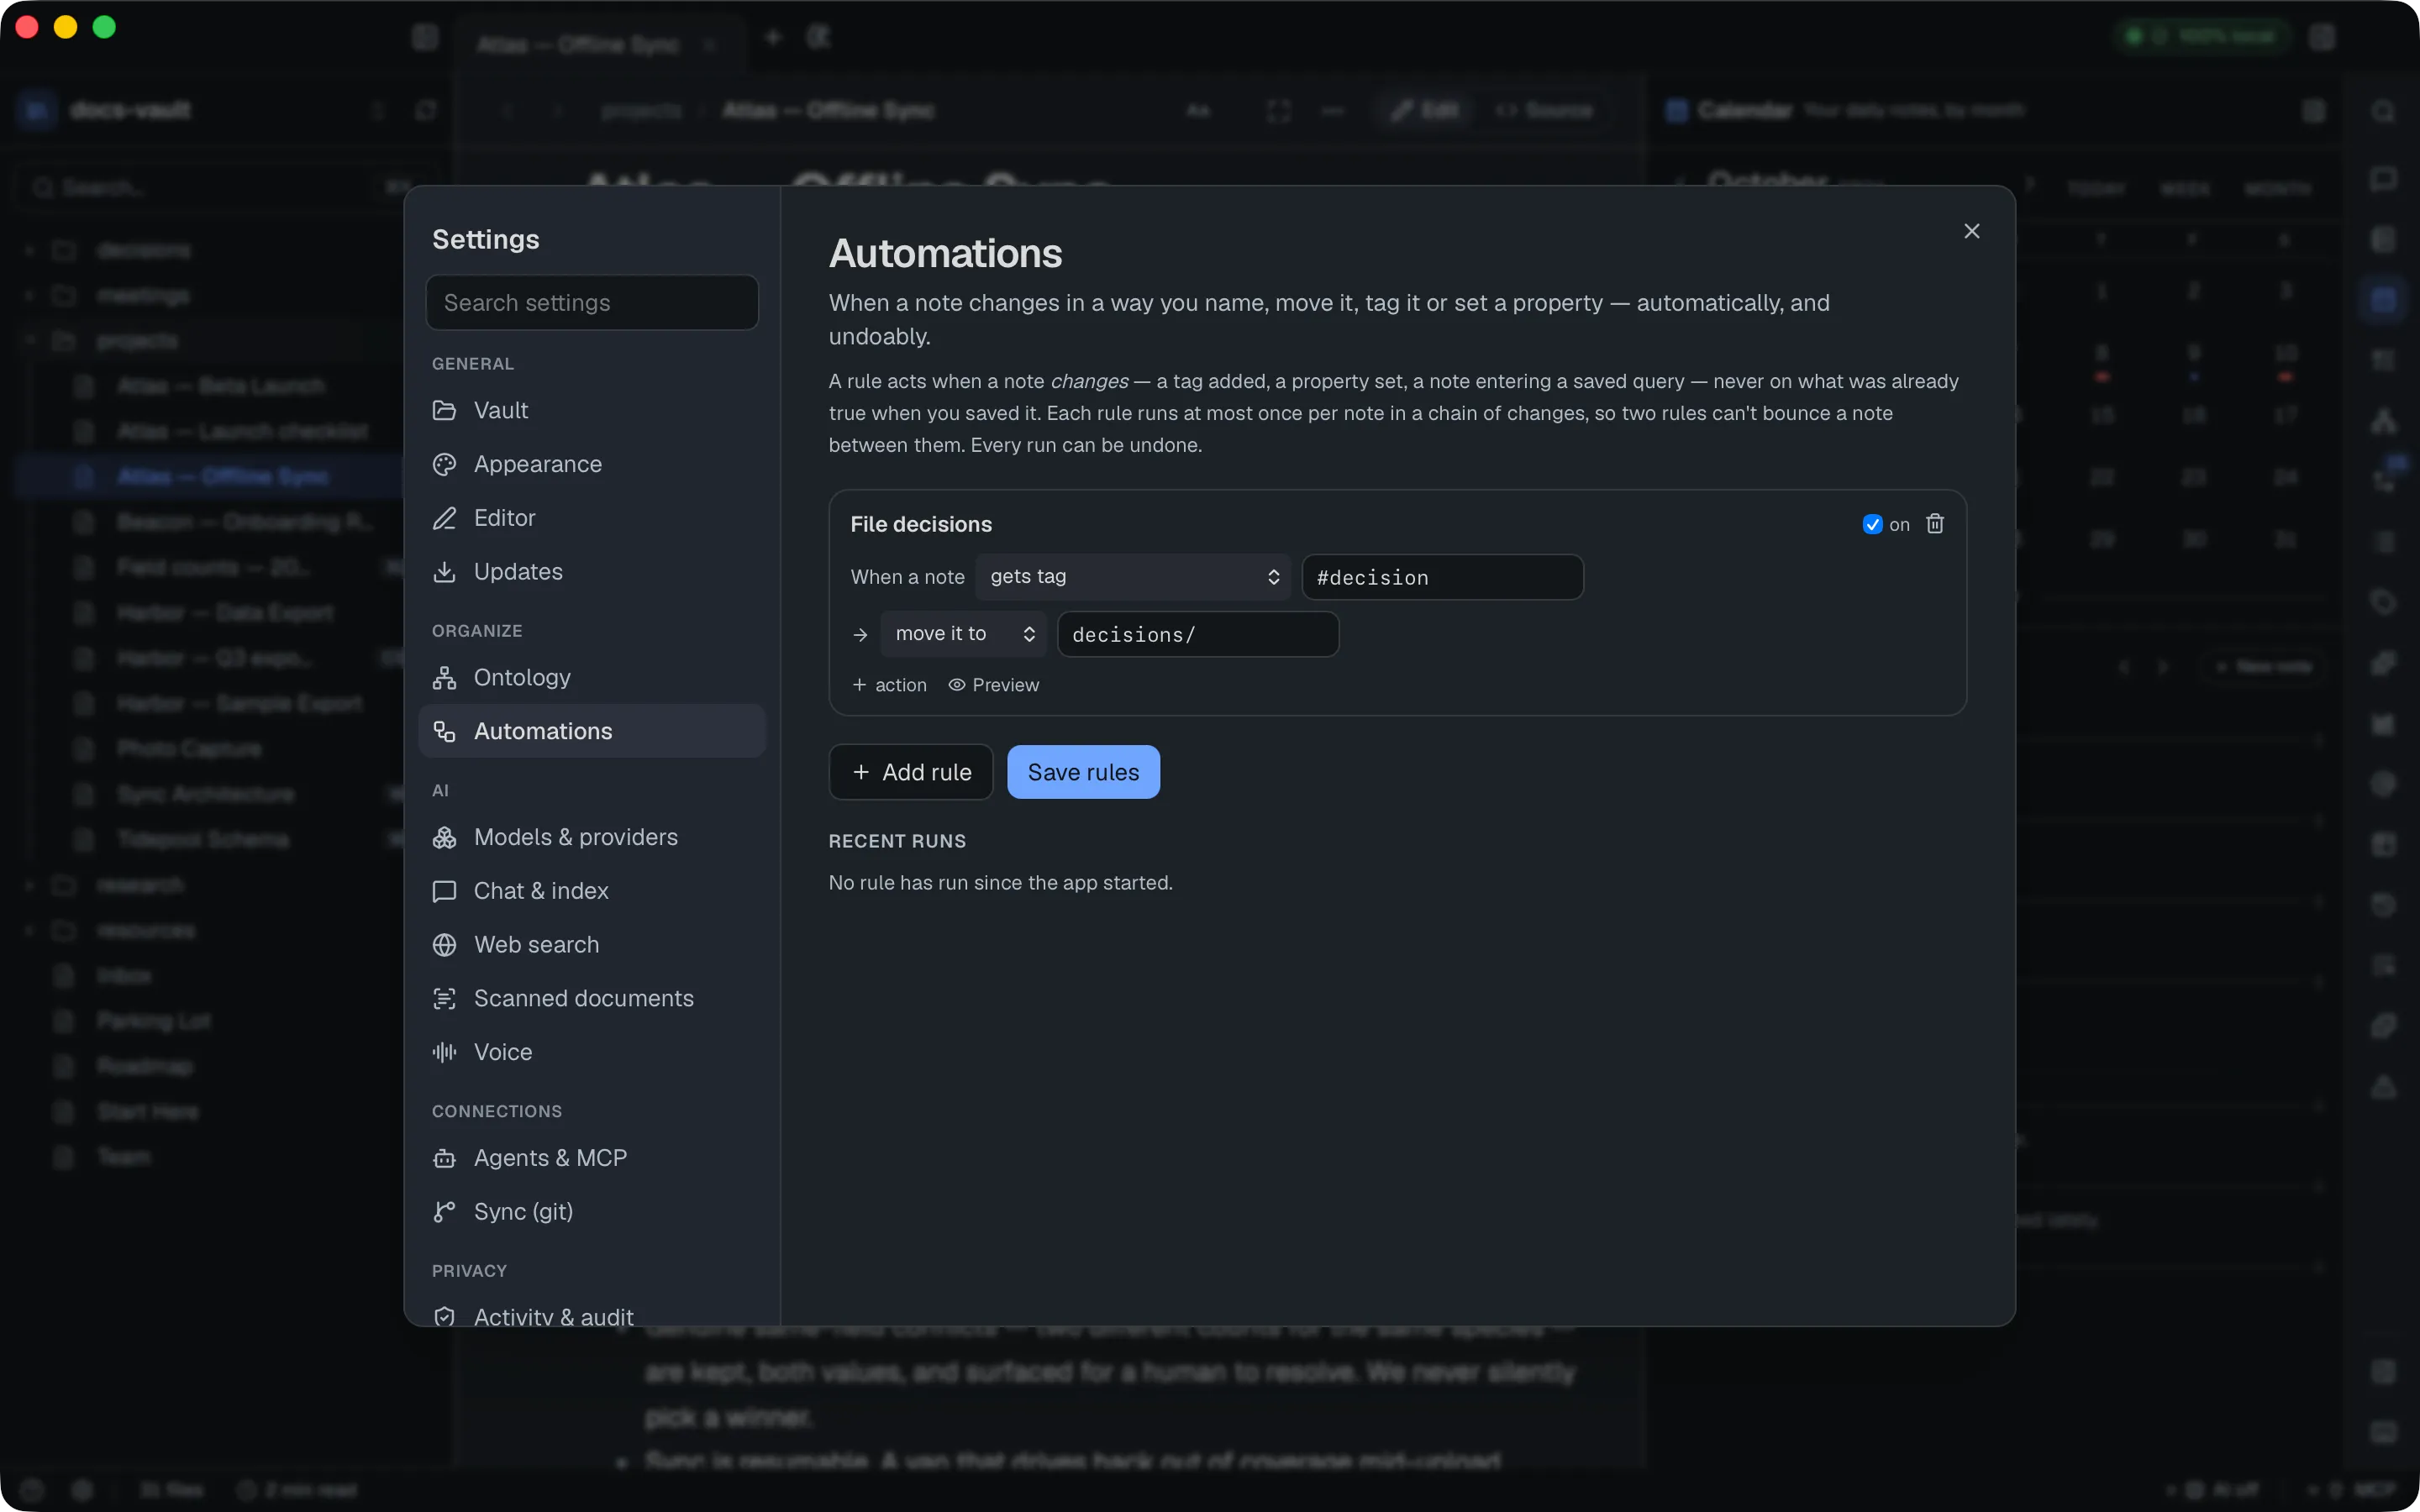Open the 'move it to' action dropdown
The width and height of the screenshot is (2420, 1512).
(x=963, y=634)
